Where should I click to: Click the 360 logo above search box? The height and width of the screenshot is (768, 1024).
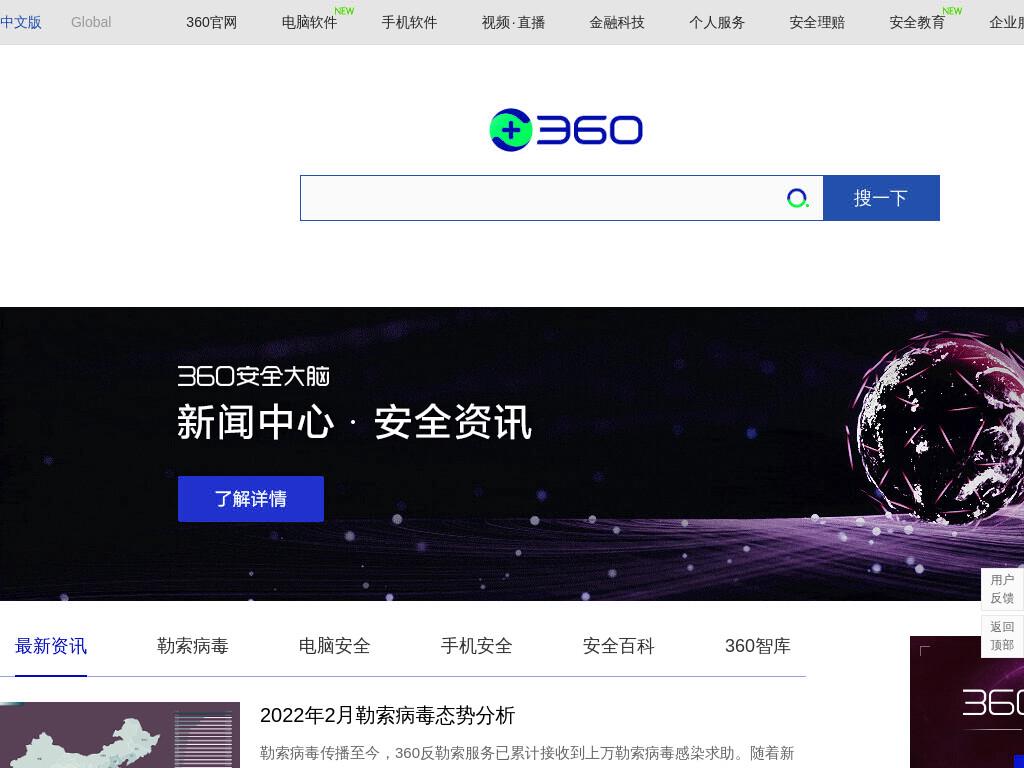(566, 130)
